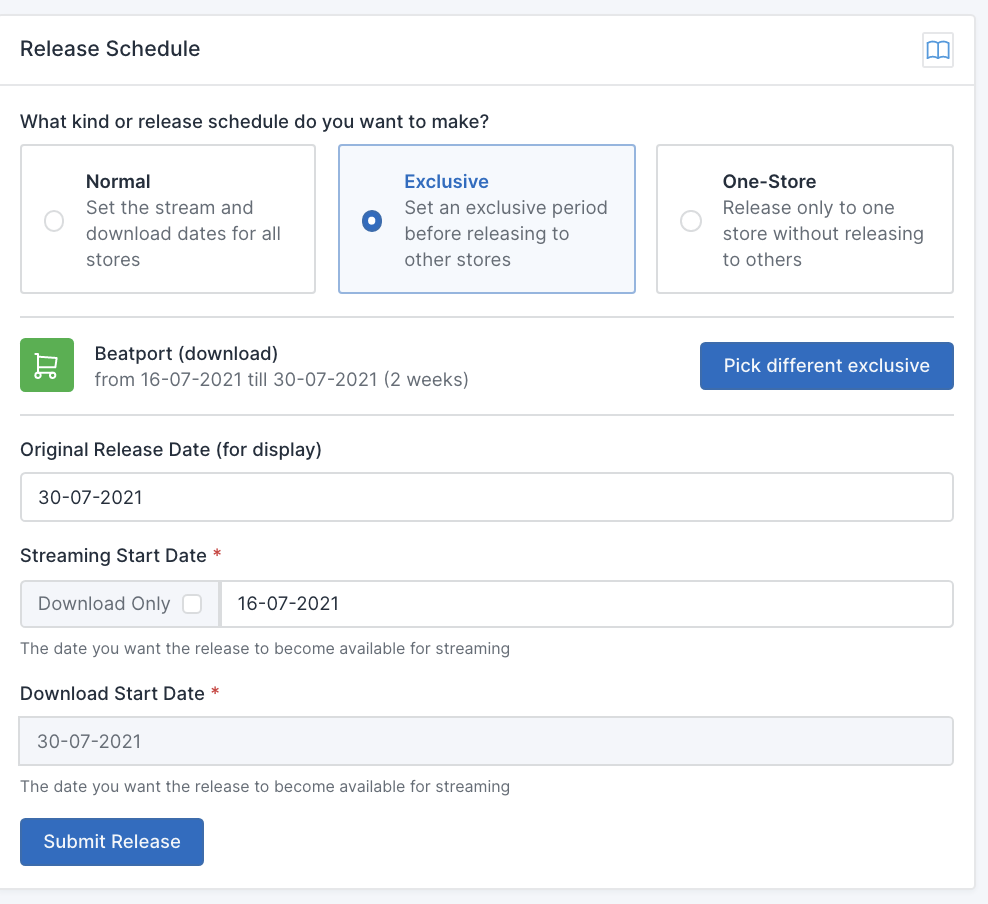Click the "Normal" card title text
This screenshot has height=904, width=988.
(118, 182)
